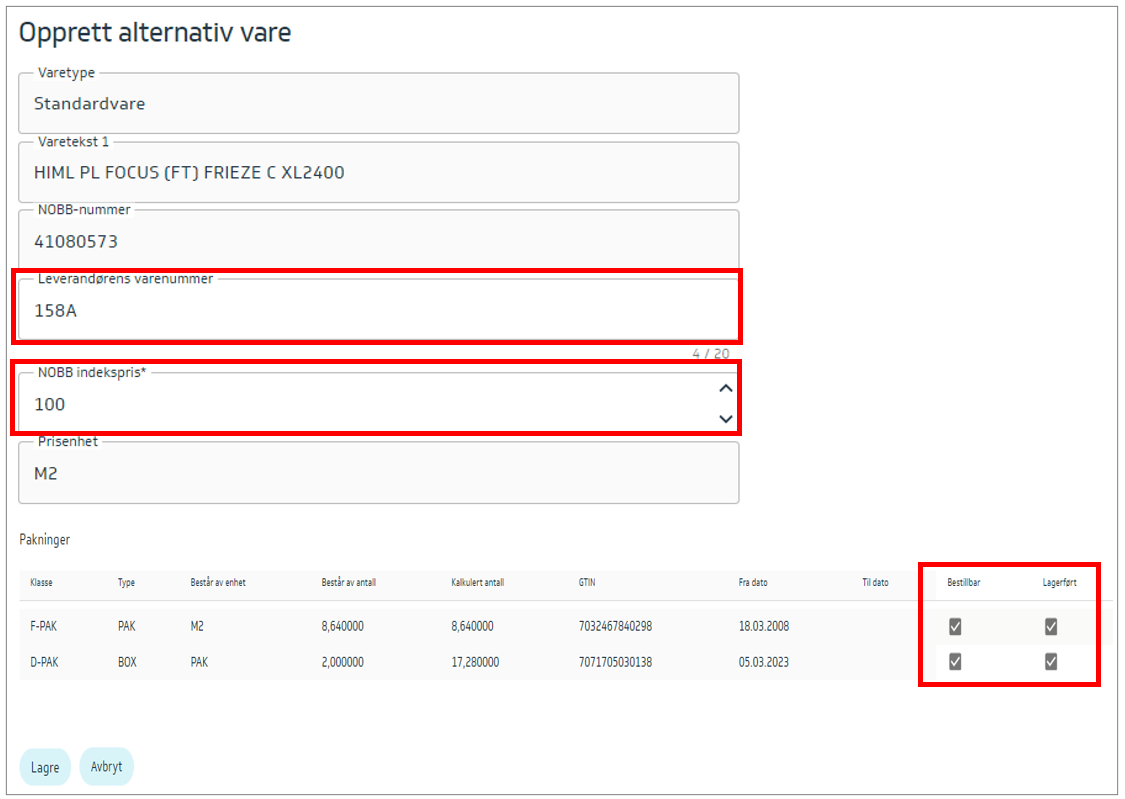Image resolution: width=1125 pixels, height=799 pixels.
Task: Click the NOBB-nummer field with 41080573
Action: (x=378, y=242)
